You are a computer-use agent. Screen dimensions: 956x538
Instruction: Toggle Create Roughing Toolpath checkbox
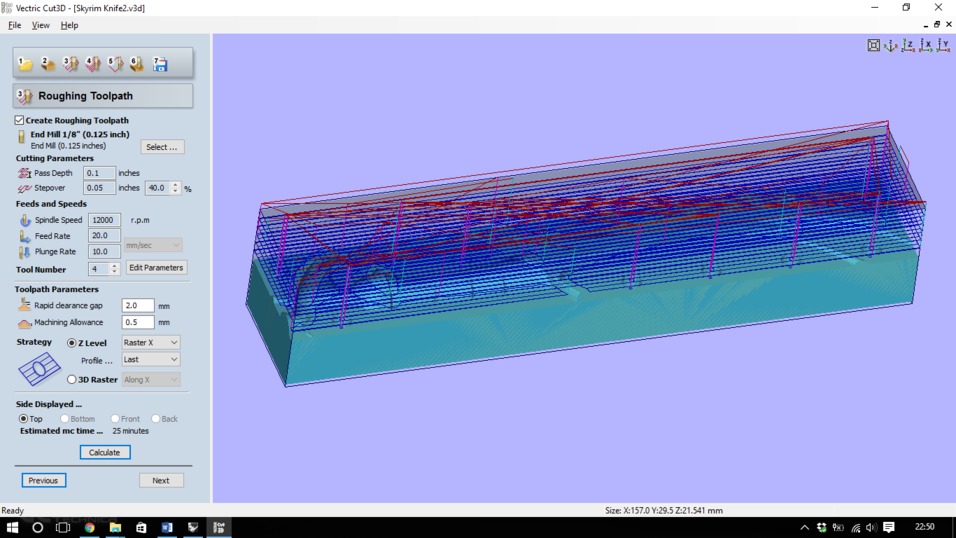(x=20, y=120)
